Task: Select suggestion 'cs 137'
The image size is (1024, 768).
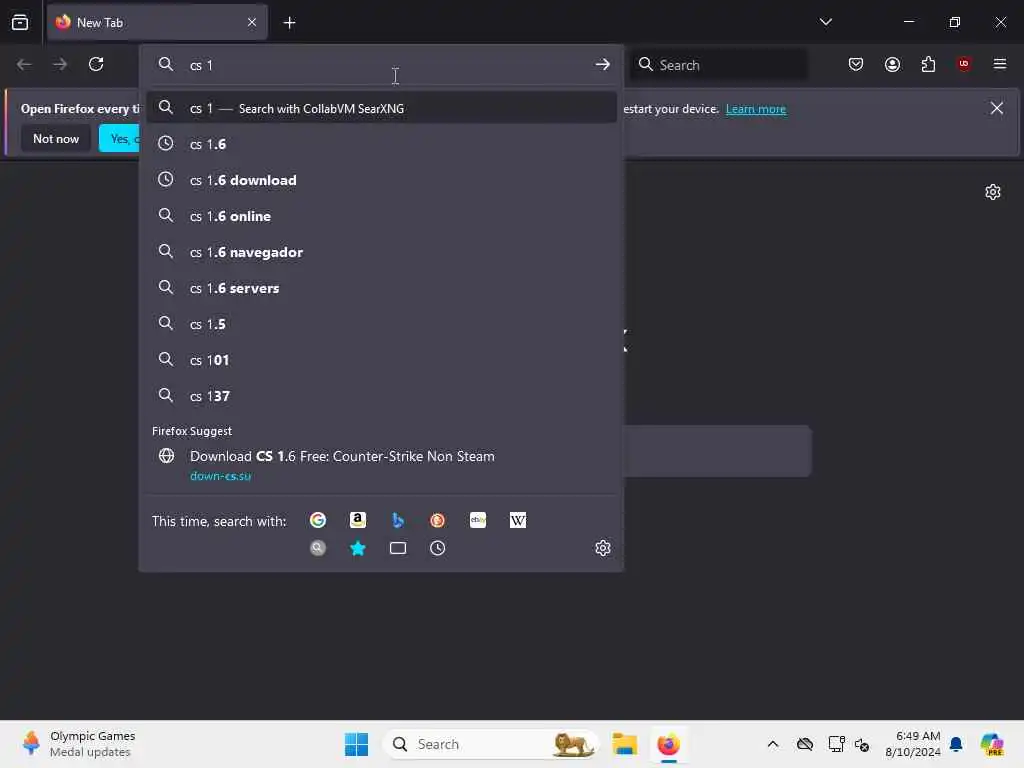Action: tap(381, 396)
